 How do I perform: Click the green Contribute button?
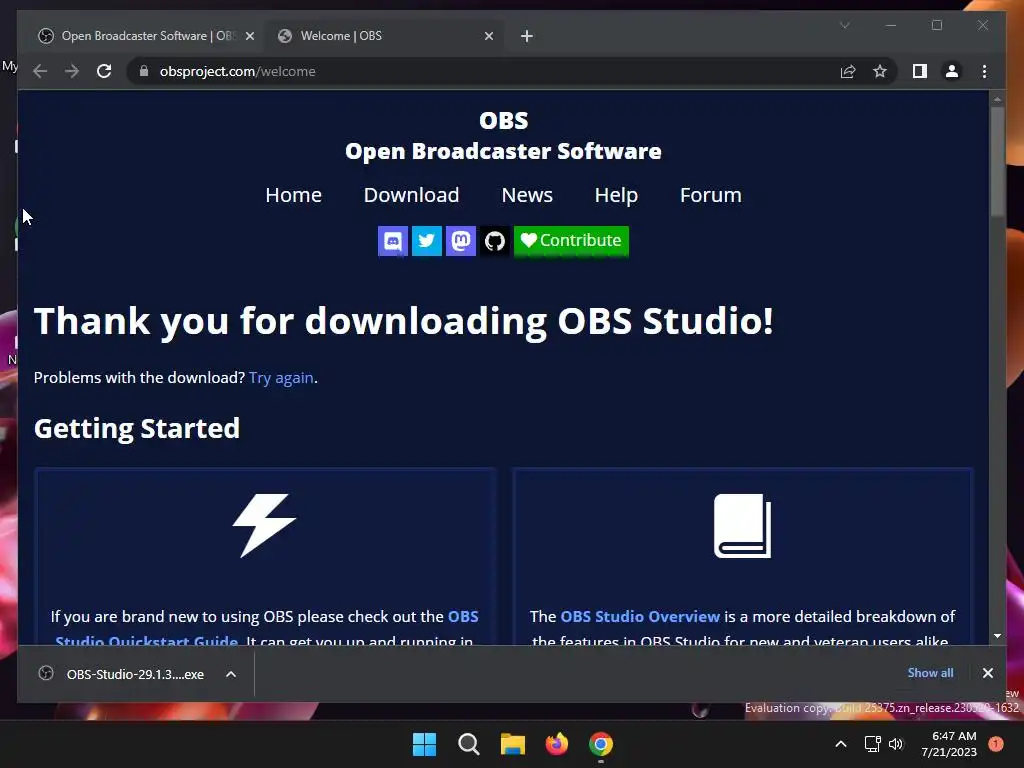(x=571, y=241)
